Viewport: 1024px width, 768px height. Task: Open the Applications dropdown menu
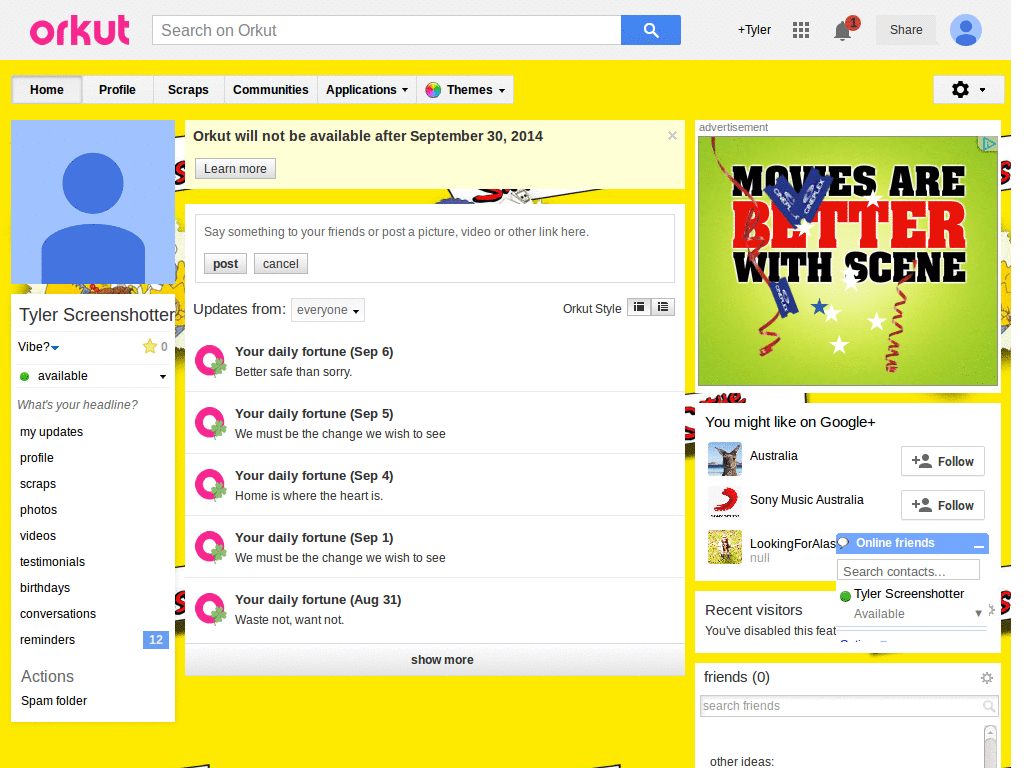tap(367, 90)
